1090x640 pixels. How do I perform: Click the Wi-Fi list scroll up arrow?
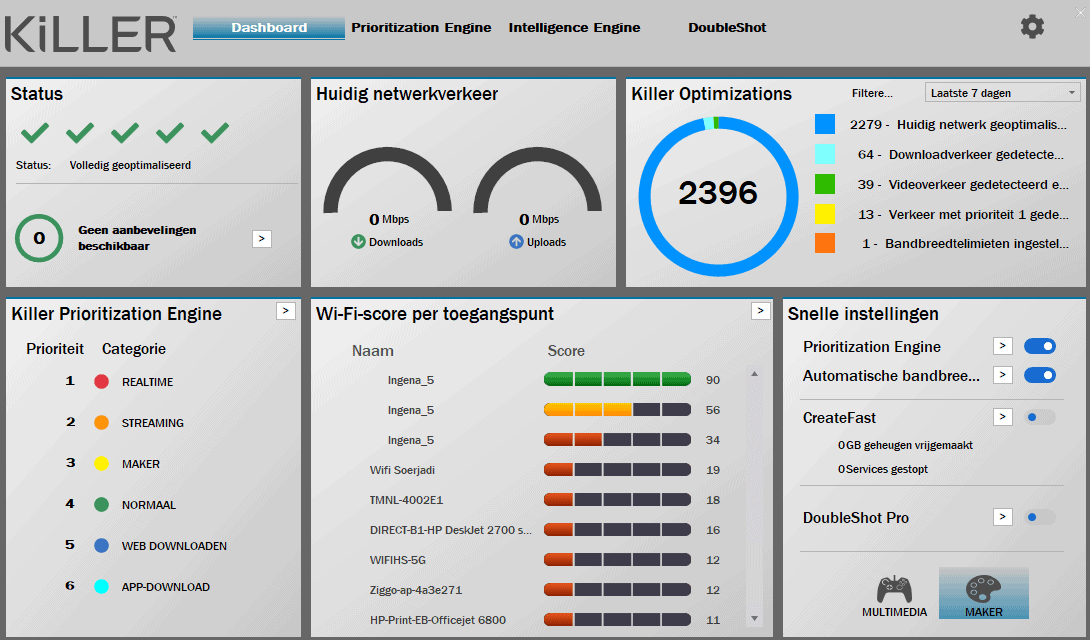(x=754, y=374)
